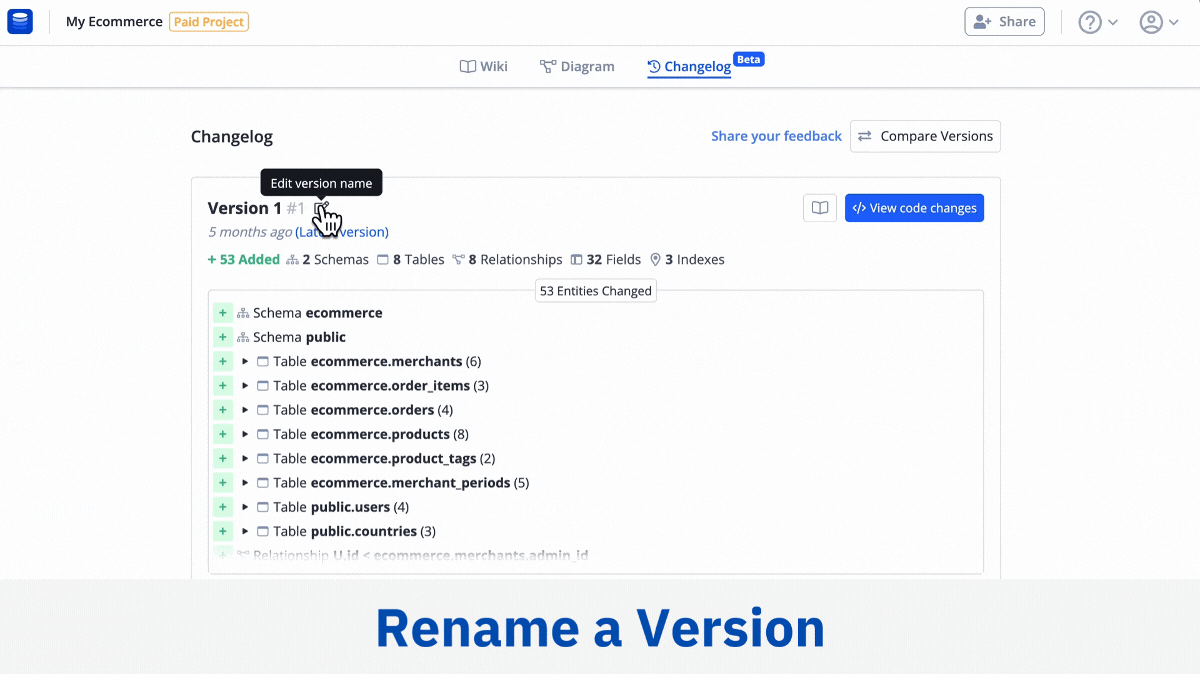Click View code changes button
This screenshot has height=674, width=1200.
pyautogui.click(x=914, y=208)
